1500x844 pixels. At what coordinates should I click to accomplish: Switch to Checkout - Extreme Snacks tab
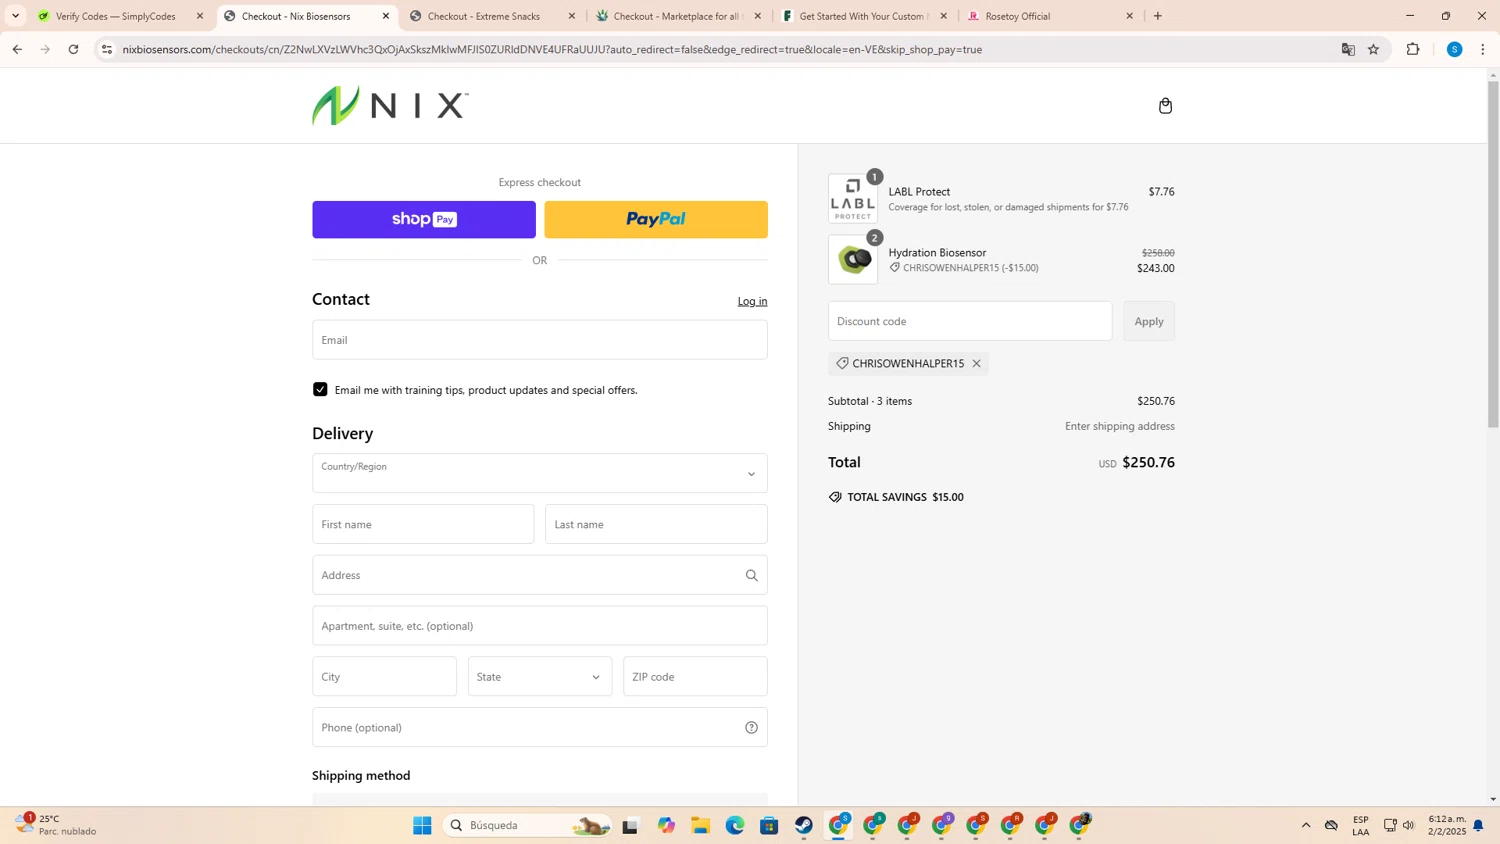click(x=484, y=16)
